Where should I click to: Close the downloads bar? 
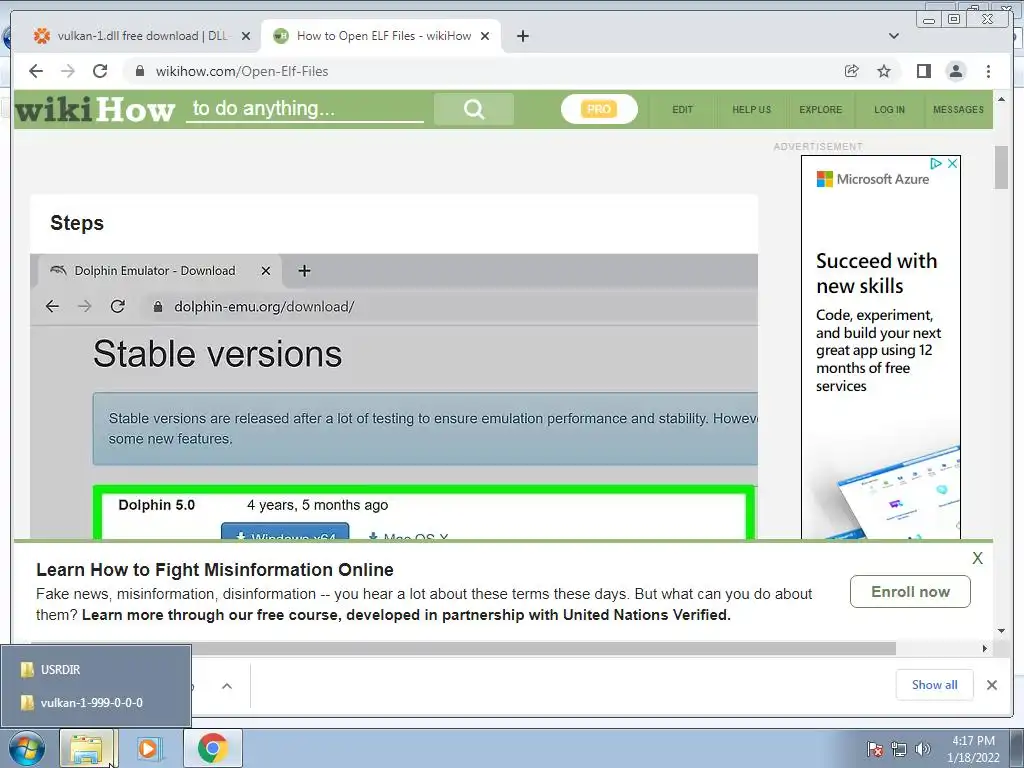[992, 684]
